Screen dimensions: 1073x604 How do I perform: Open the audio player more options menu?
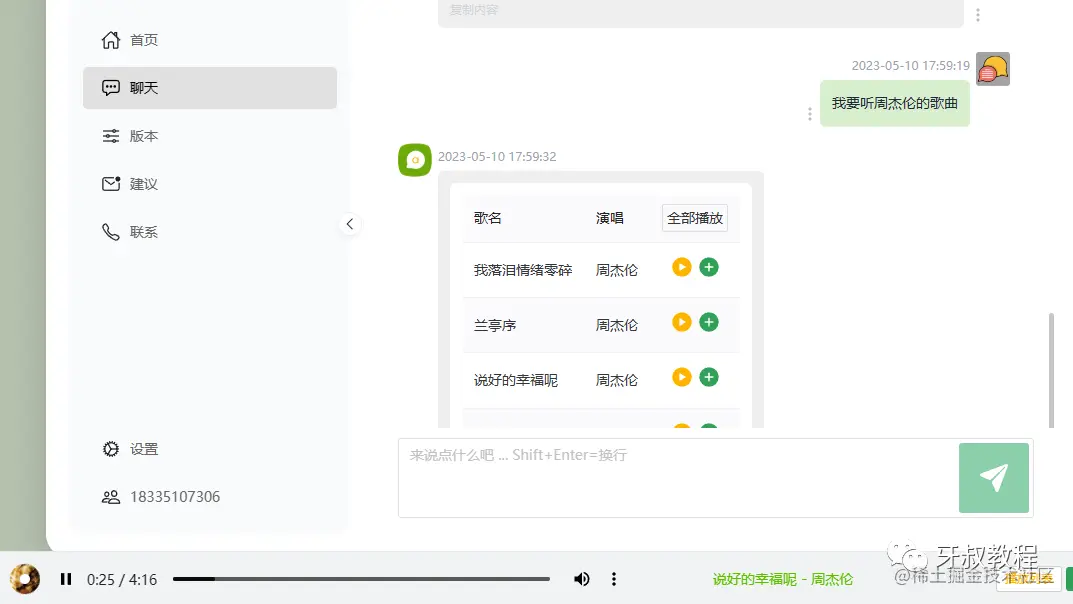tap(614, 579)
